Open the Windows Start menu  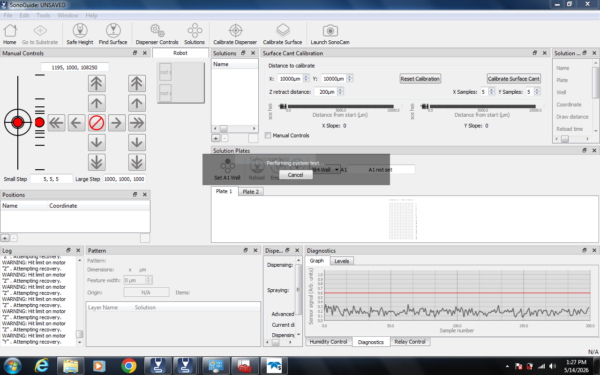[x=12, y=366]
